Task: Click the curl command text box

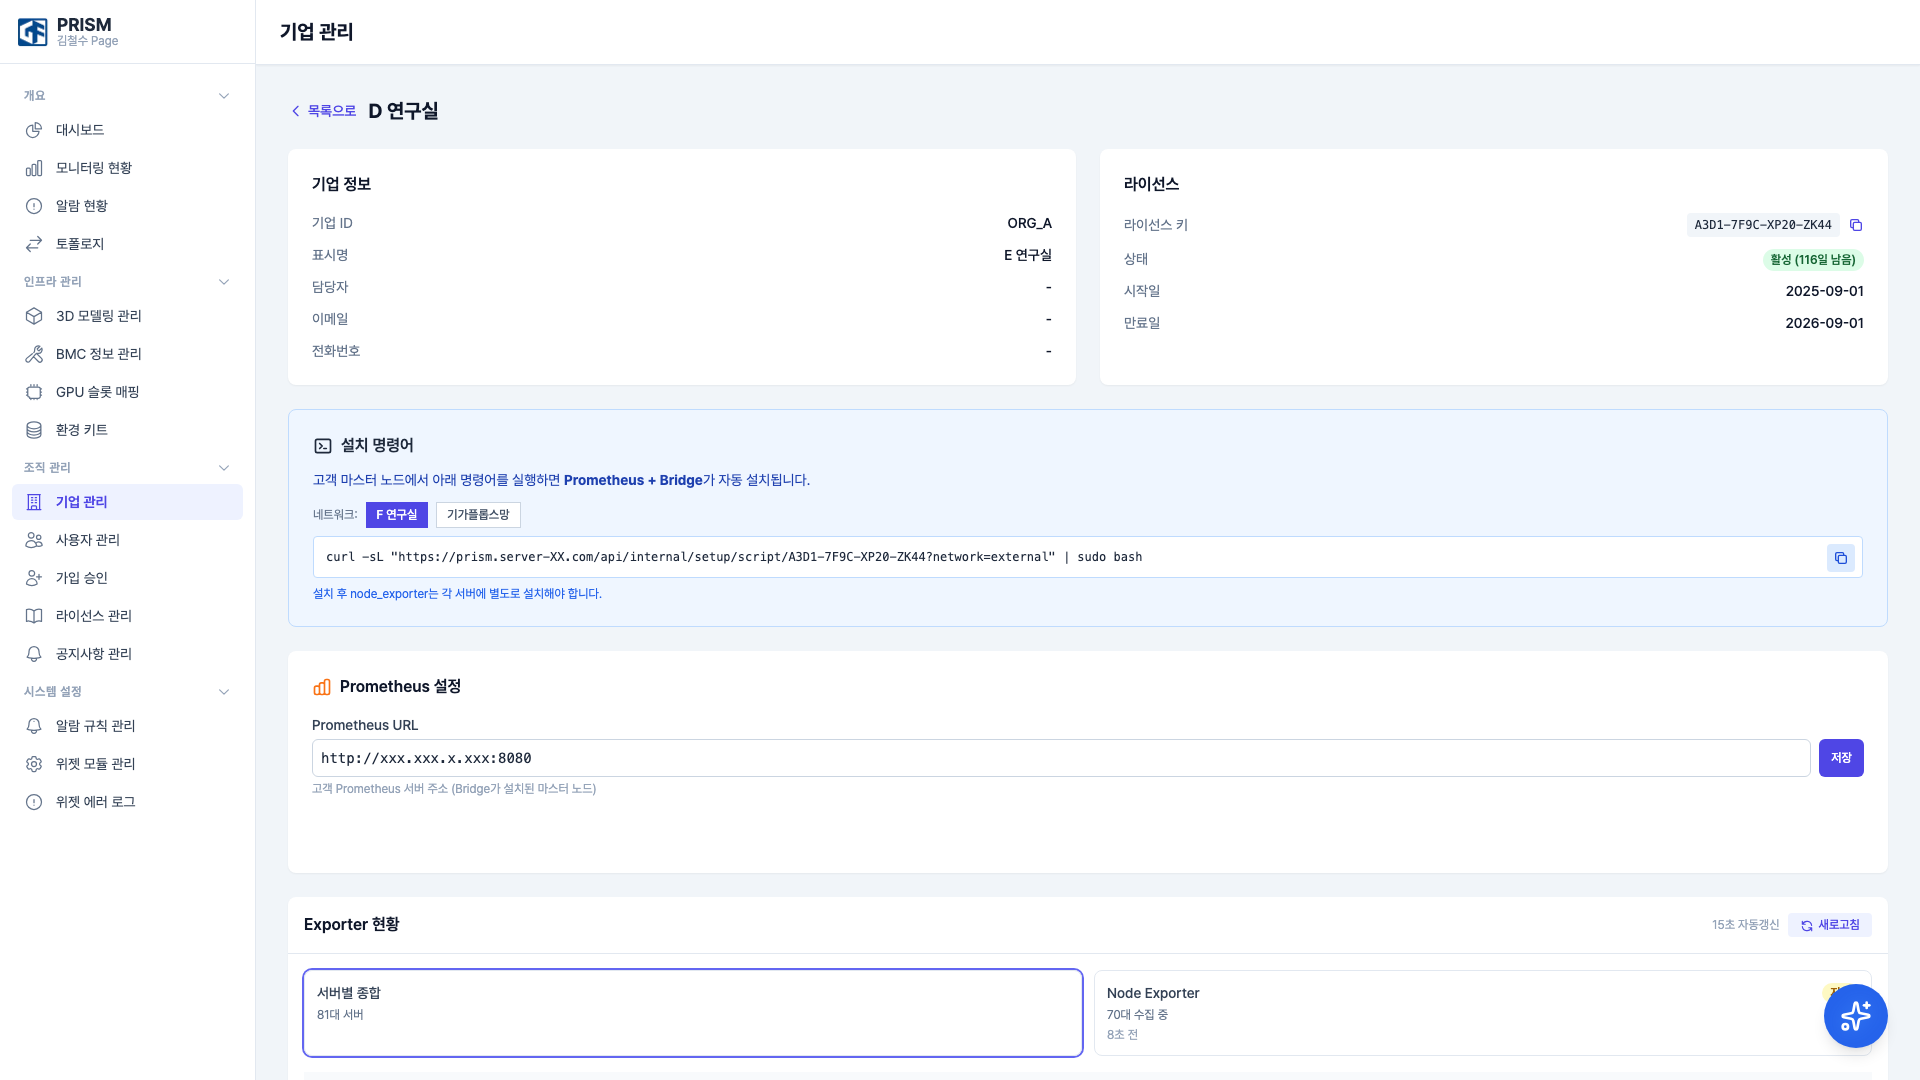Action: (1088, 557)
